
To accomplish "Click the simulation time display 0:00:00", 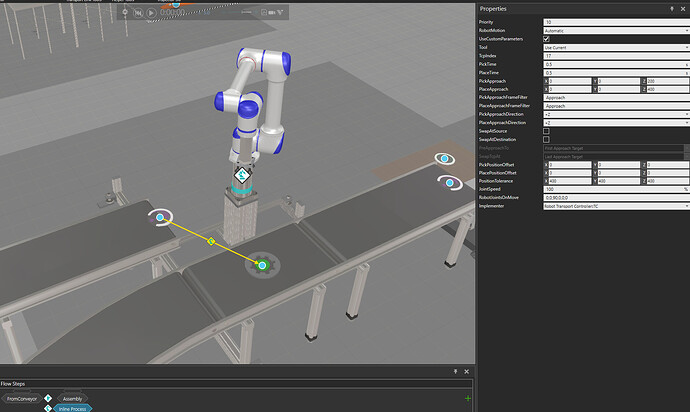I will 172,13.
